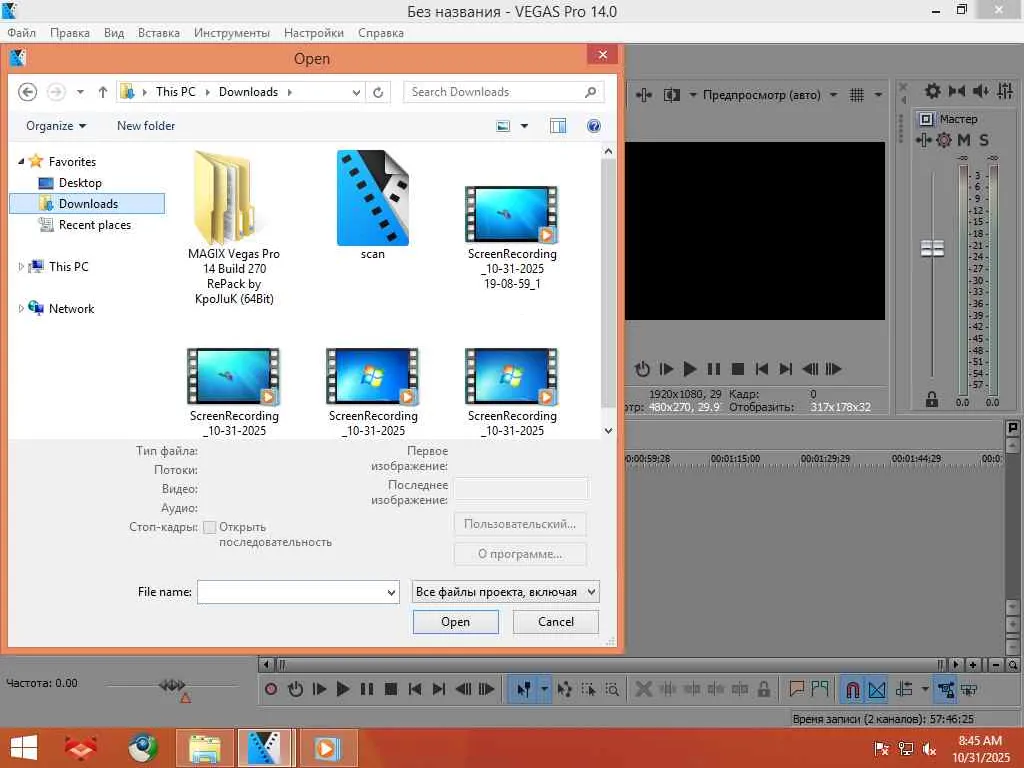
Task: Open the Настройки menu
Action: point(313,33)
